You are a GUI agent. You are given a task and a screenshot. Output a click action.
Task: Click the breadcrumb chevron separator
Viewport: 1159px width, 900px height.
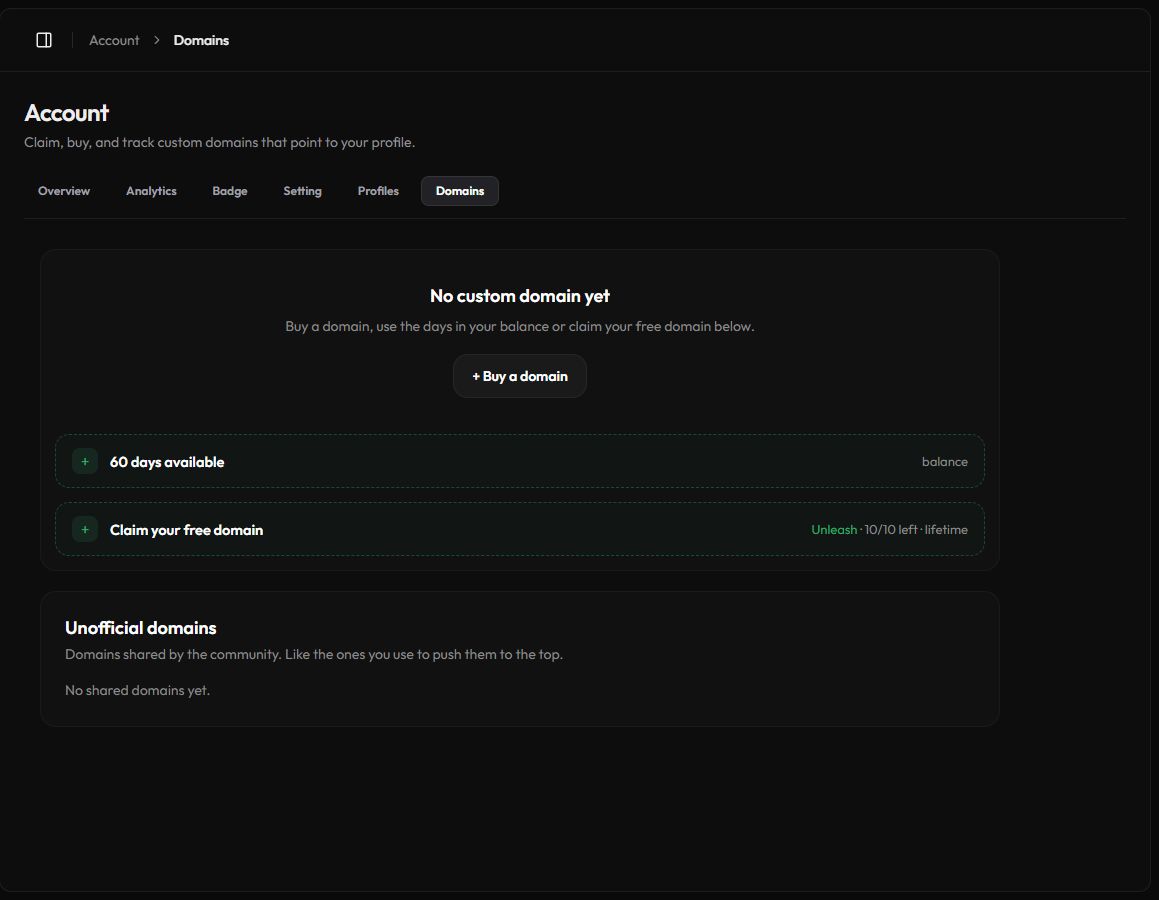[x=157, y=41]
